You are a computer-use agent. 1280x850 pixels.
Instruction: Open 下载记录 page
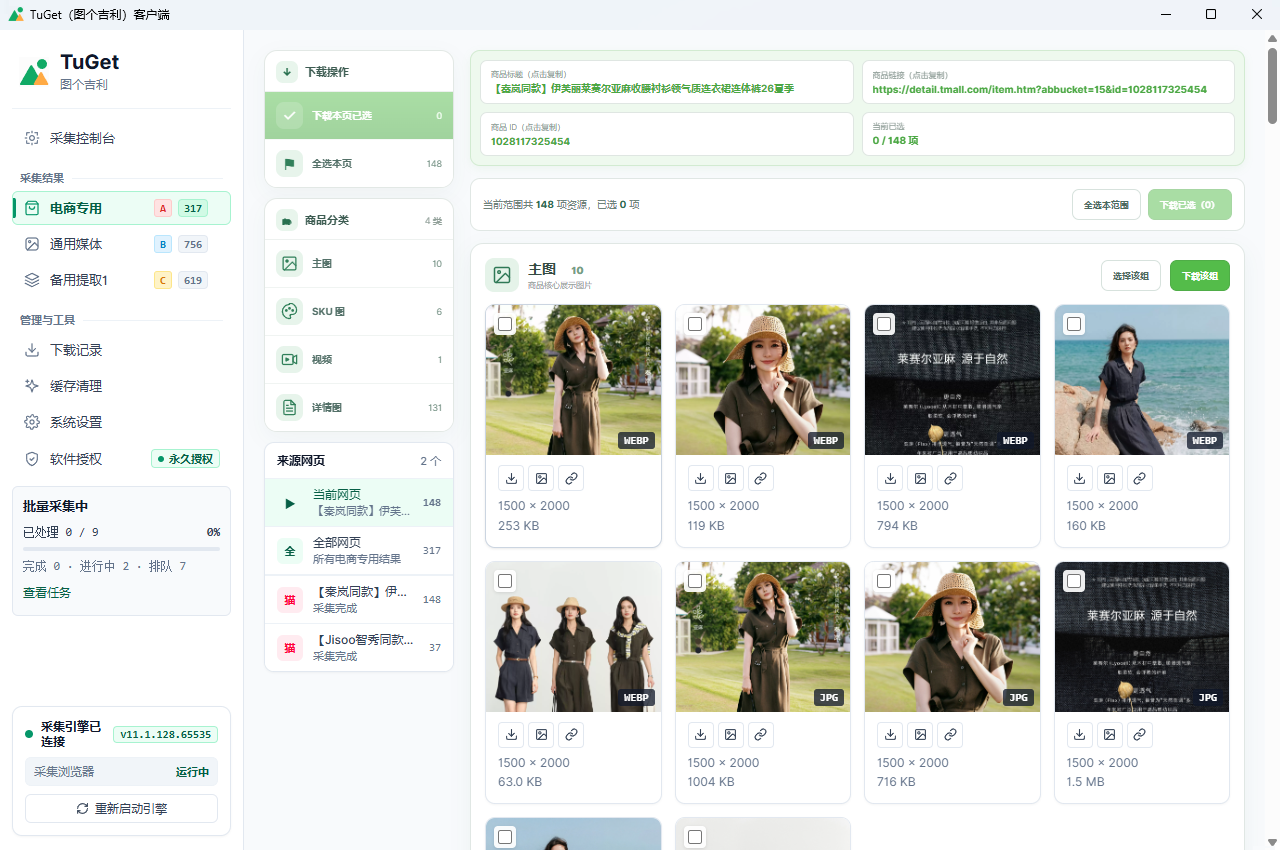click(122, 350)
